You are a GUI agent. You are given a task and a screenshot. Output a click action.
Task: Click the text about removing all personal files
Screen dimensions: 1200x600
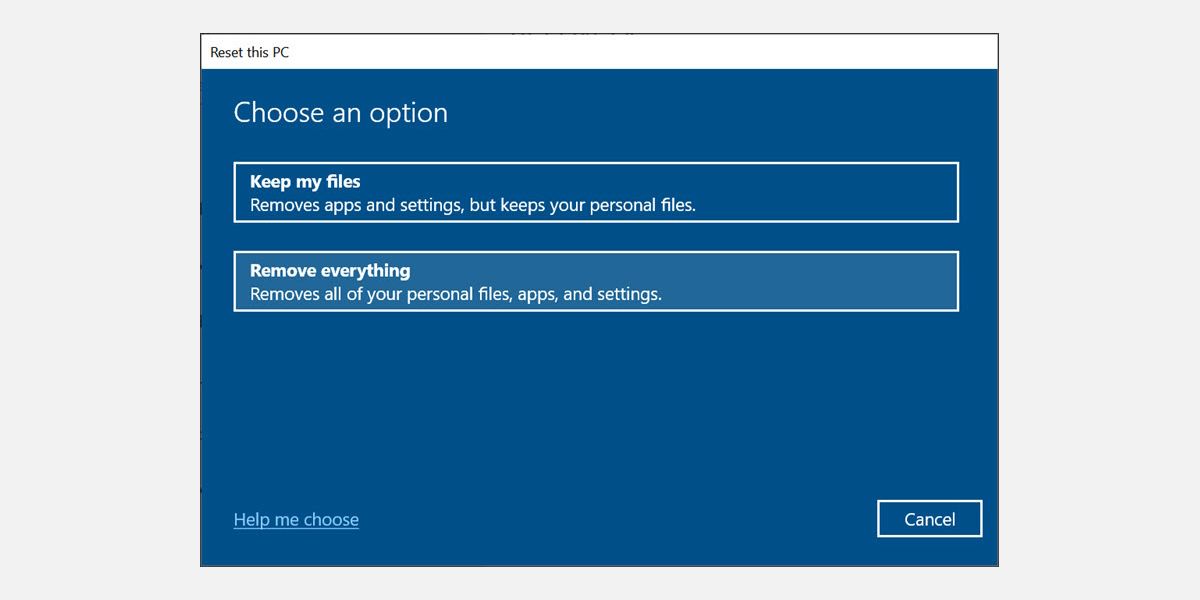tap(455, 295)
